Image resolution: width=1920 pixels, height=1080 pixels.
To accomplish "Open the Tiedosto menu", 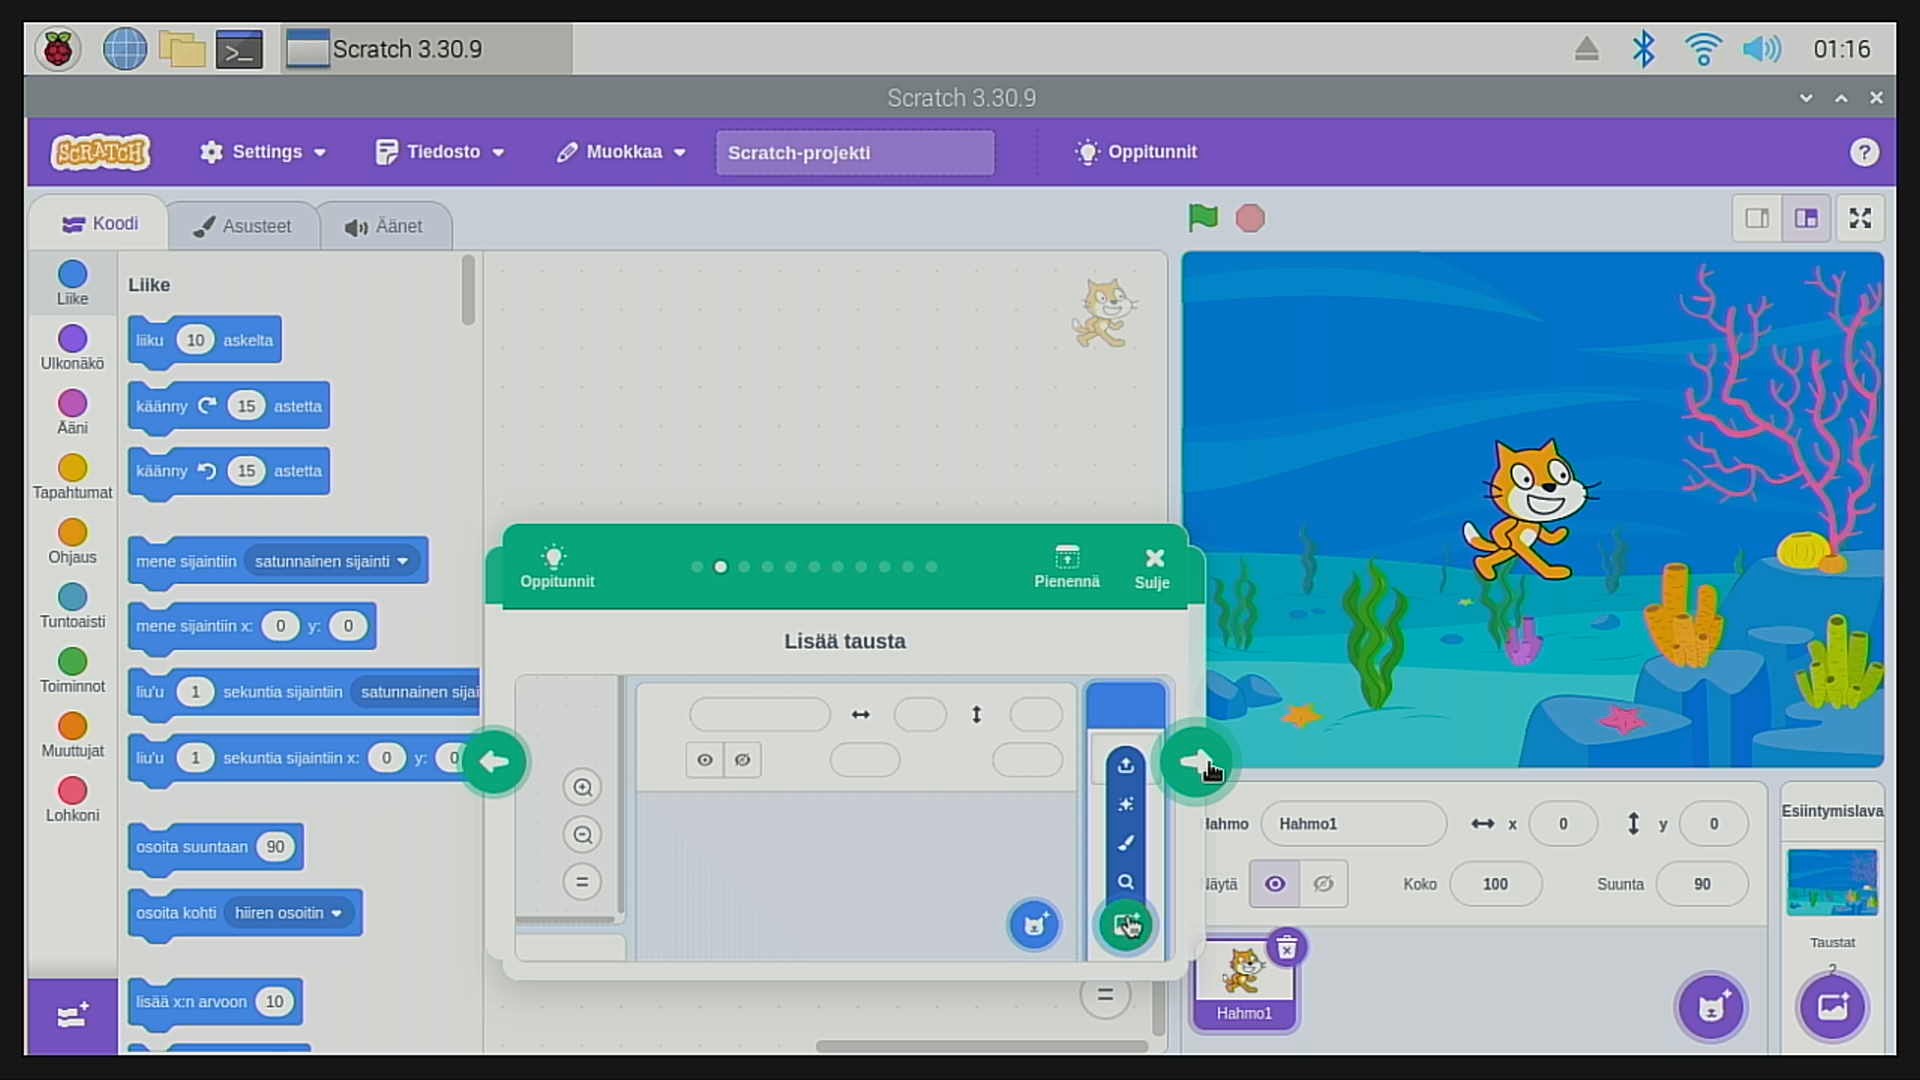I will pyautogui.click(x=440, y=152).
